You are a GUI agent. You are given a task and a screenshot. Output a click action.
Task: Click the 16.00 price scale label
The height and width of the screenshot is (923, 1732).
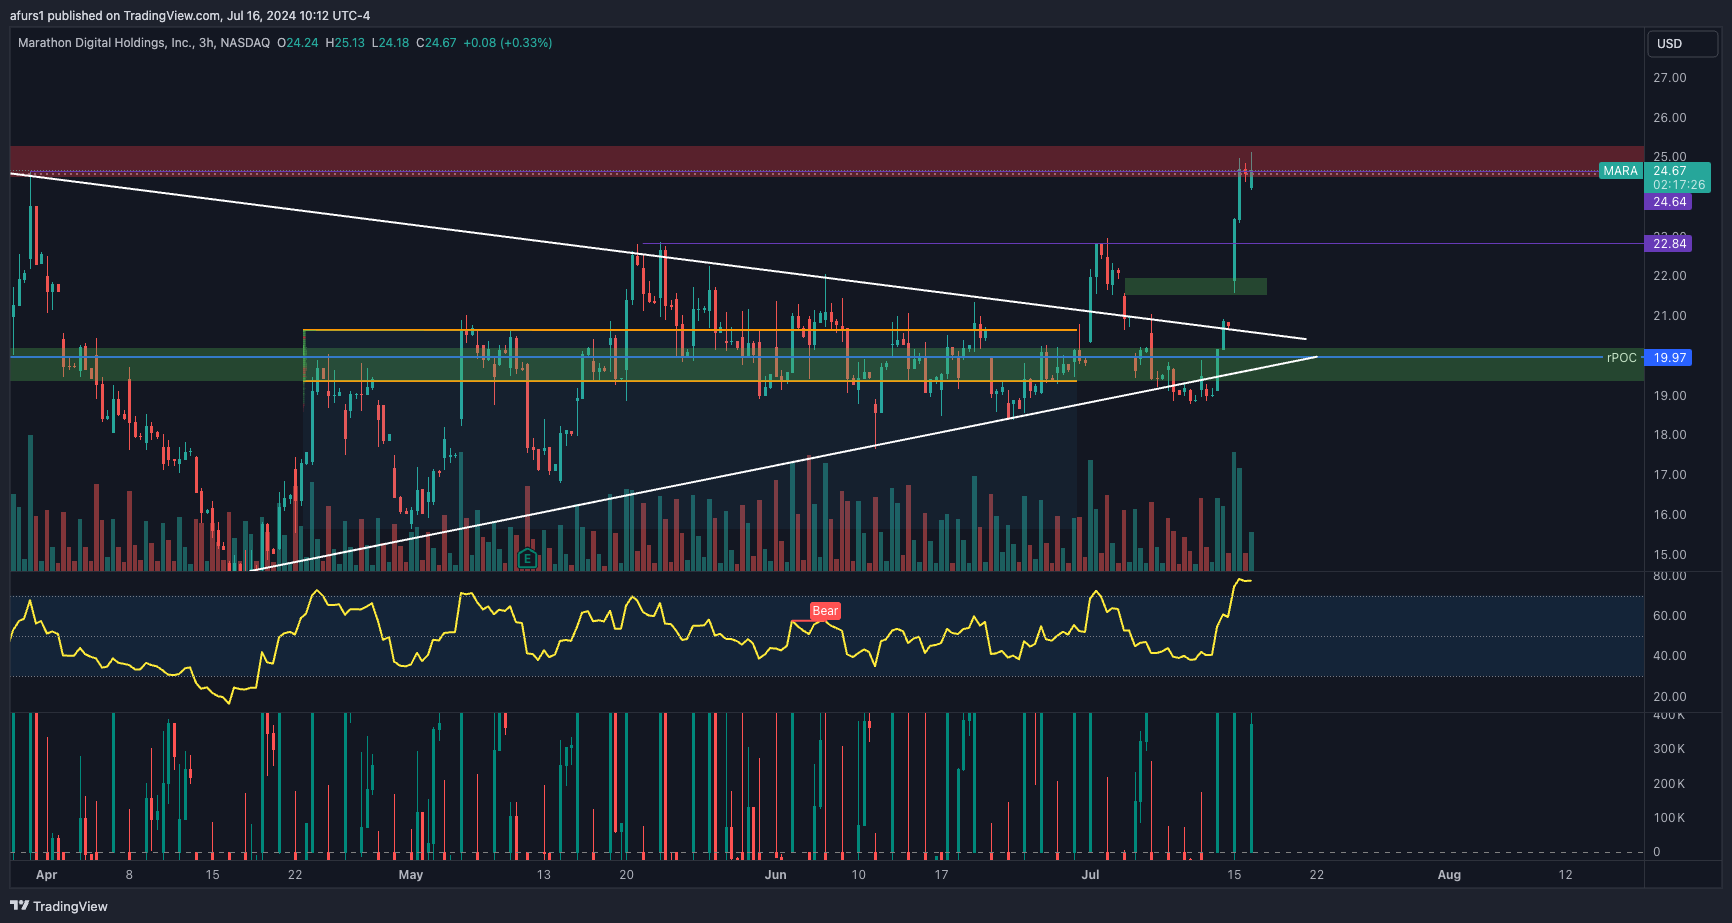click(1670, 515)
